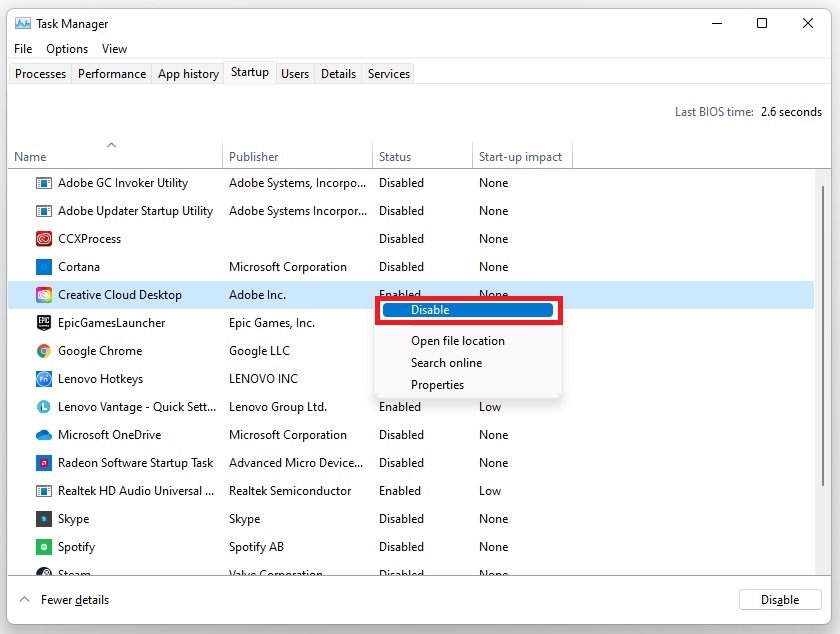This screenshot has width=840, height=634.
Task: Click the Skype startup entry icon
Action: [x=44, y=519]
